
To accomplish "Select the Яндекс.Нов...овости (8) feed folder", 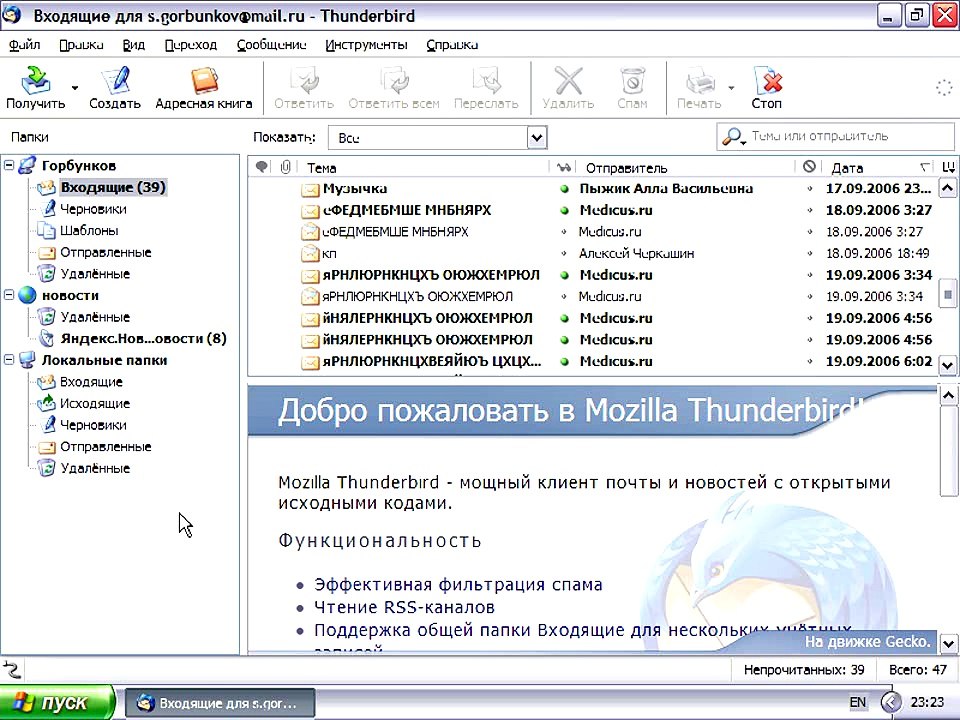I will coord(143,339).
